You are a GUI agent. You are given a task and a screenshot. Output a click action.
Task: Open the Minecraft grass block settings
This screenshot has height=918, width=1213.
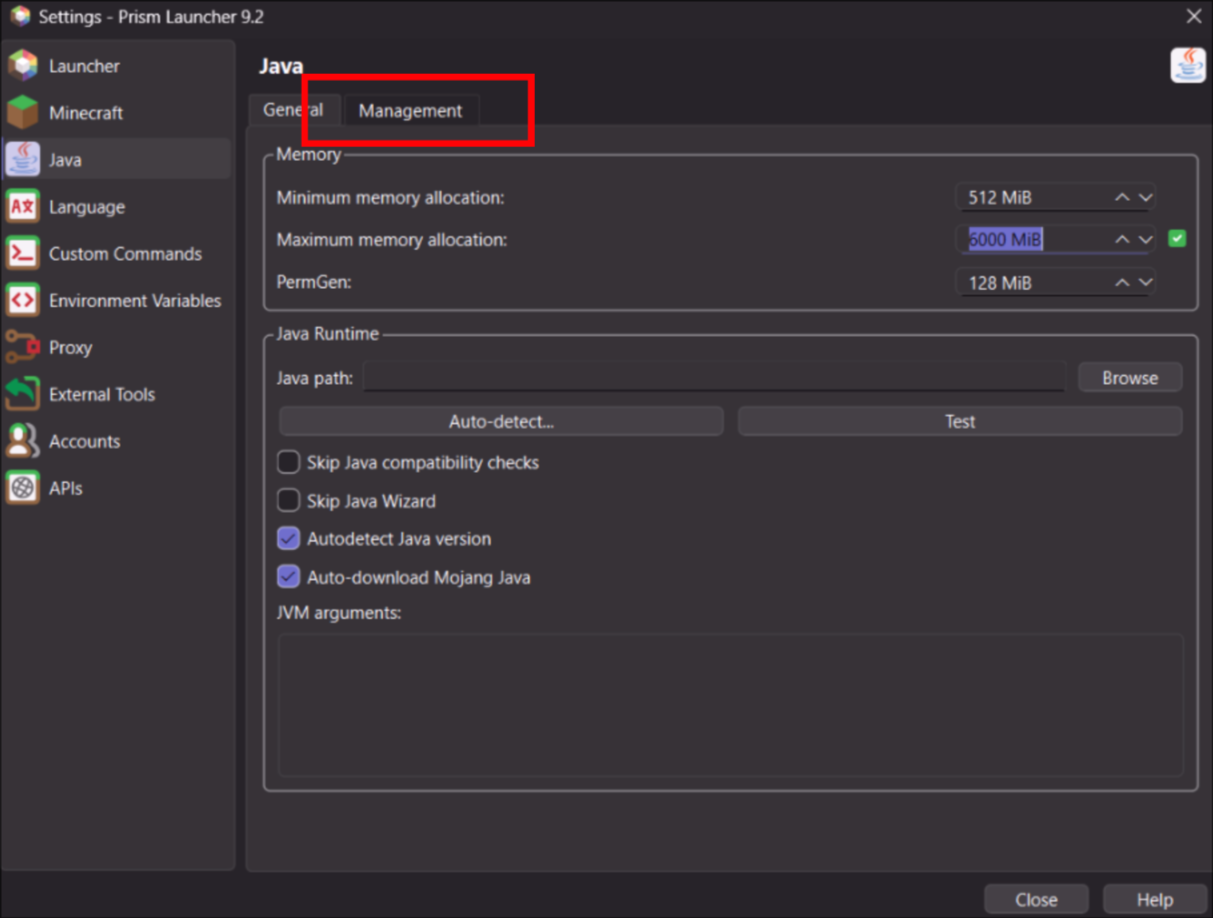(23, 113)
